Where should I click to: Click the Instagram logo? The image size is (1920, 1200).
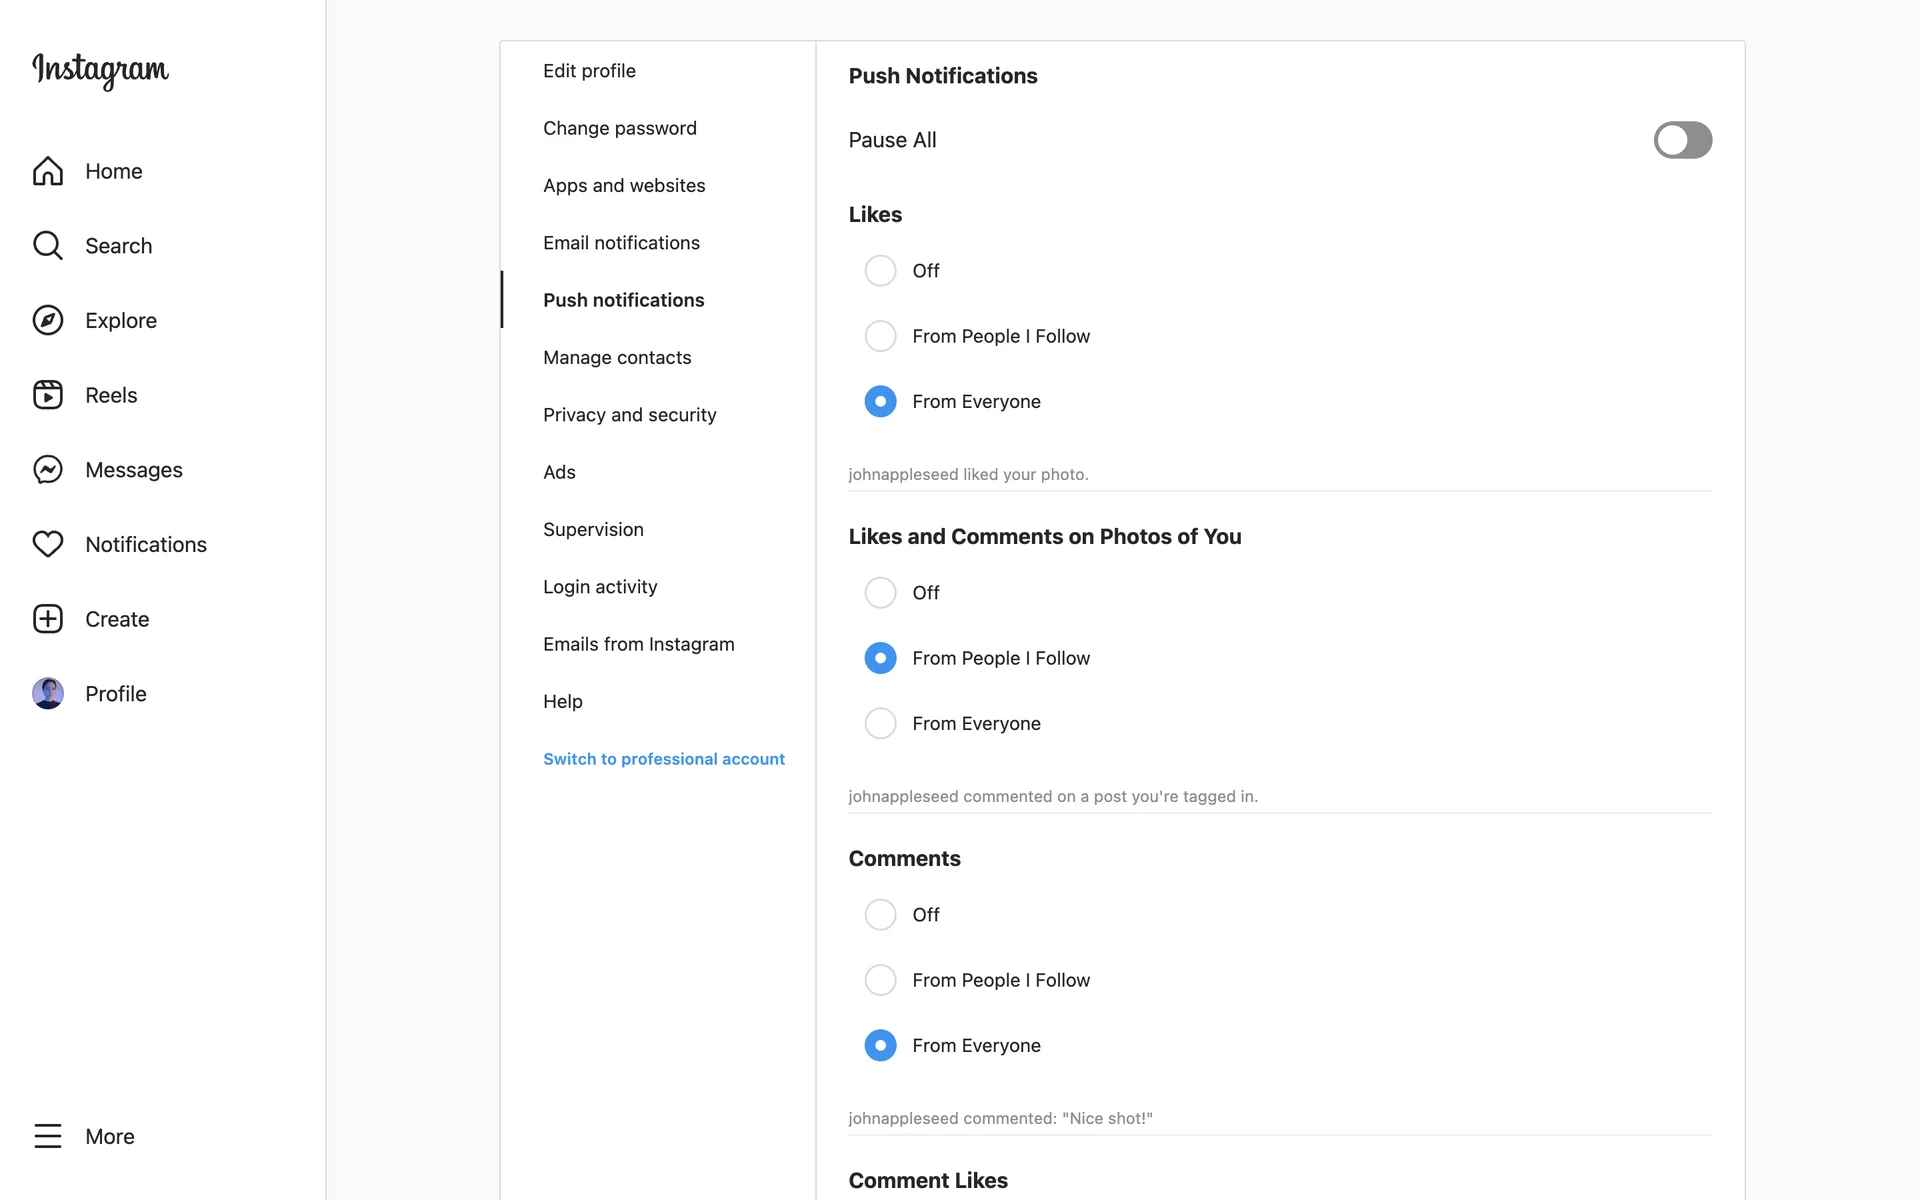tap(100, 70)
